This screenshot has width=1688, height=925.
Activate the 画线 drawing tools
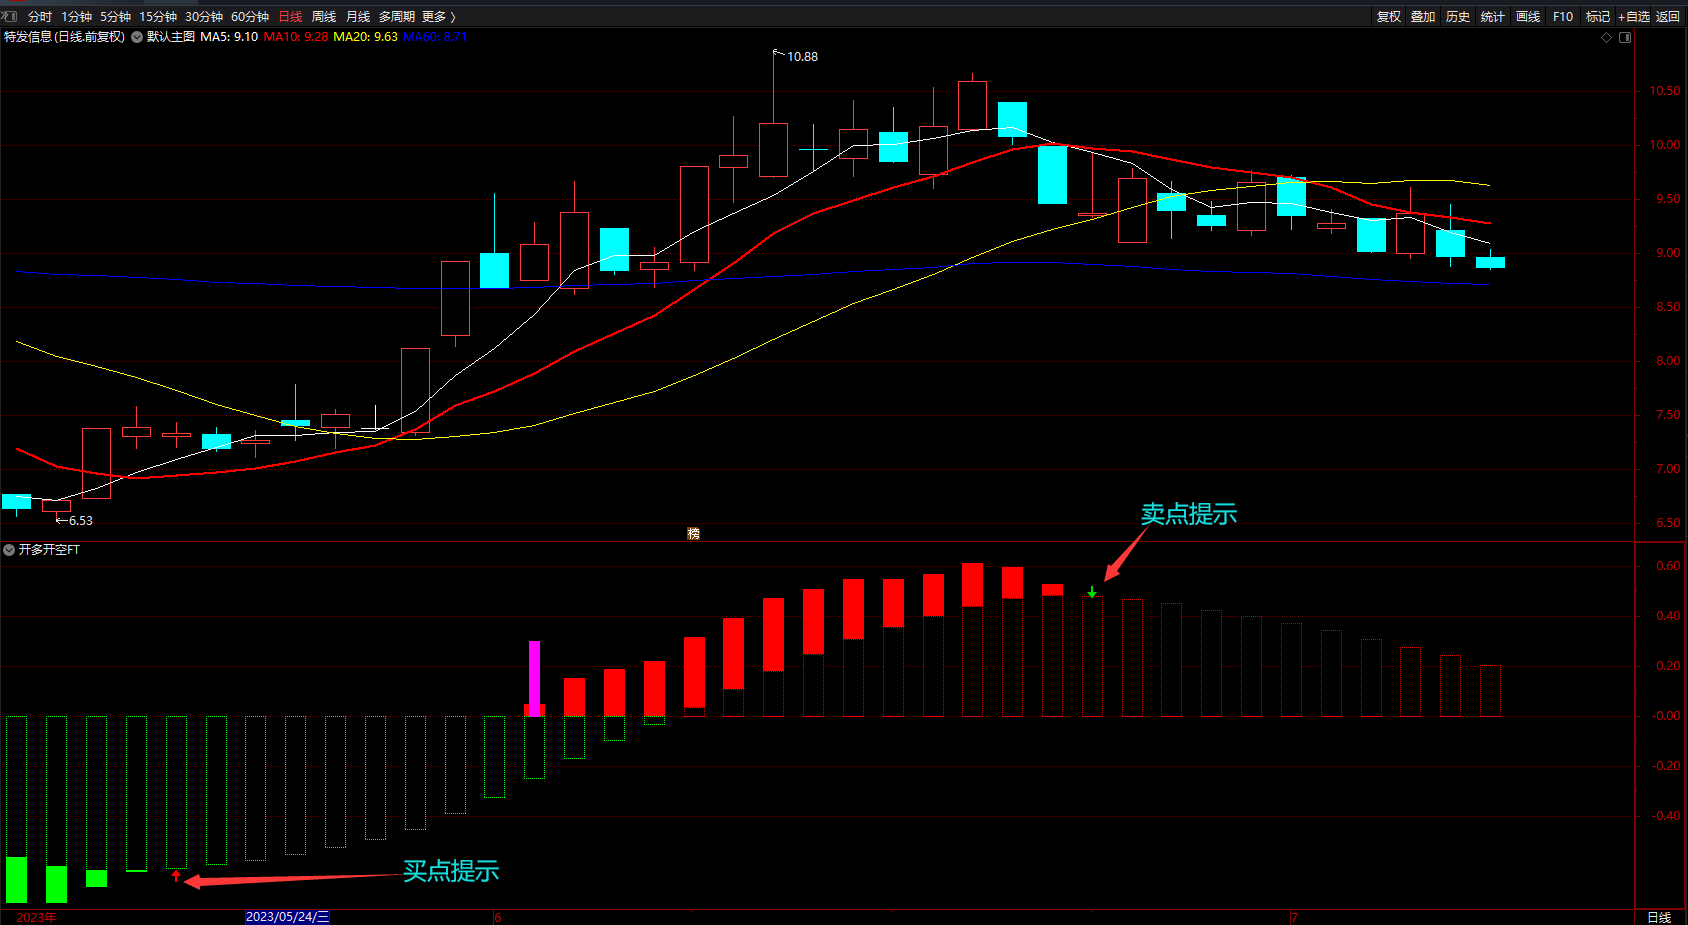click(x=1528, y=17)
